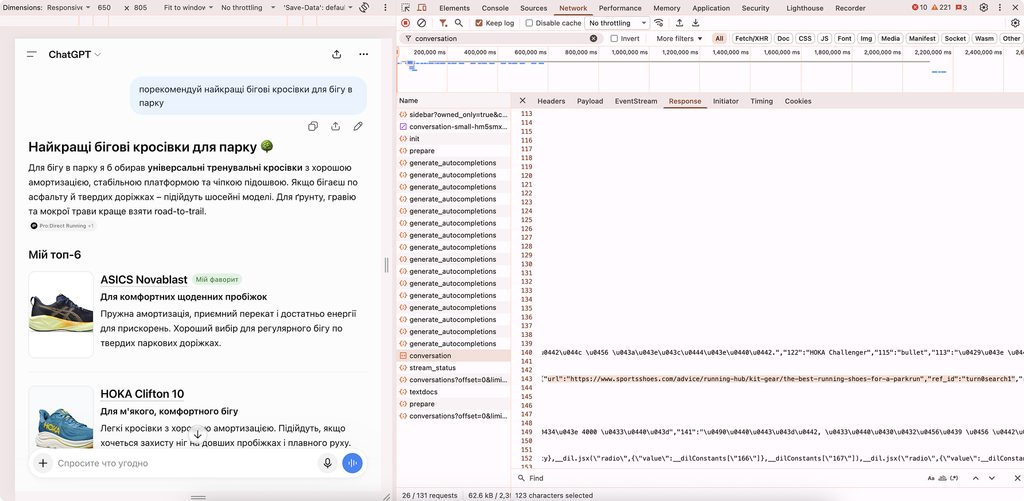Viewport: 1024px width, 501px height.
Task: Switch to the Elements tab
Action: 455,8
